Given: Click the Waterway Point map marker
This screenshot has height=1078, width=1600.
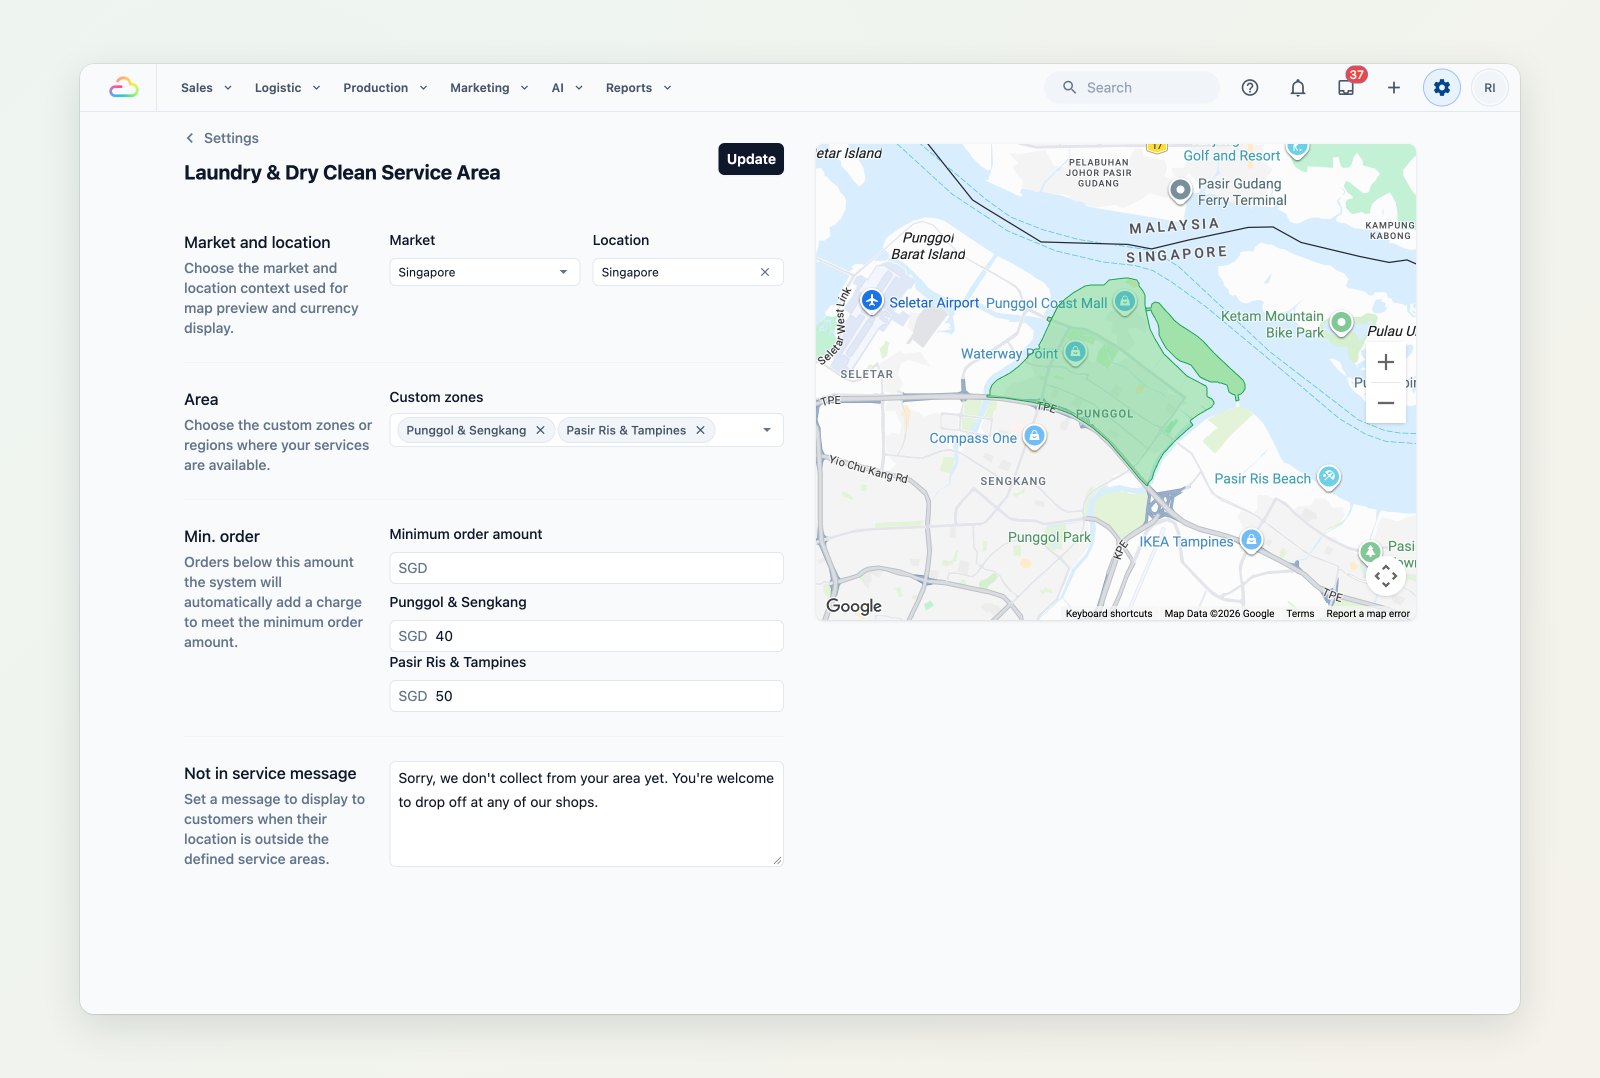Looking at the screenshot, I should point(1075,351).
